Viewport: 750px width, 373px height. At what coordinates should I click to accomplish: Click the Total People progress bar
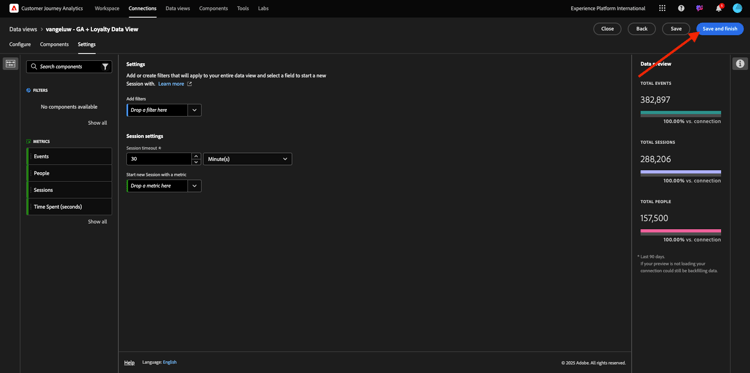tap(681, 232)
